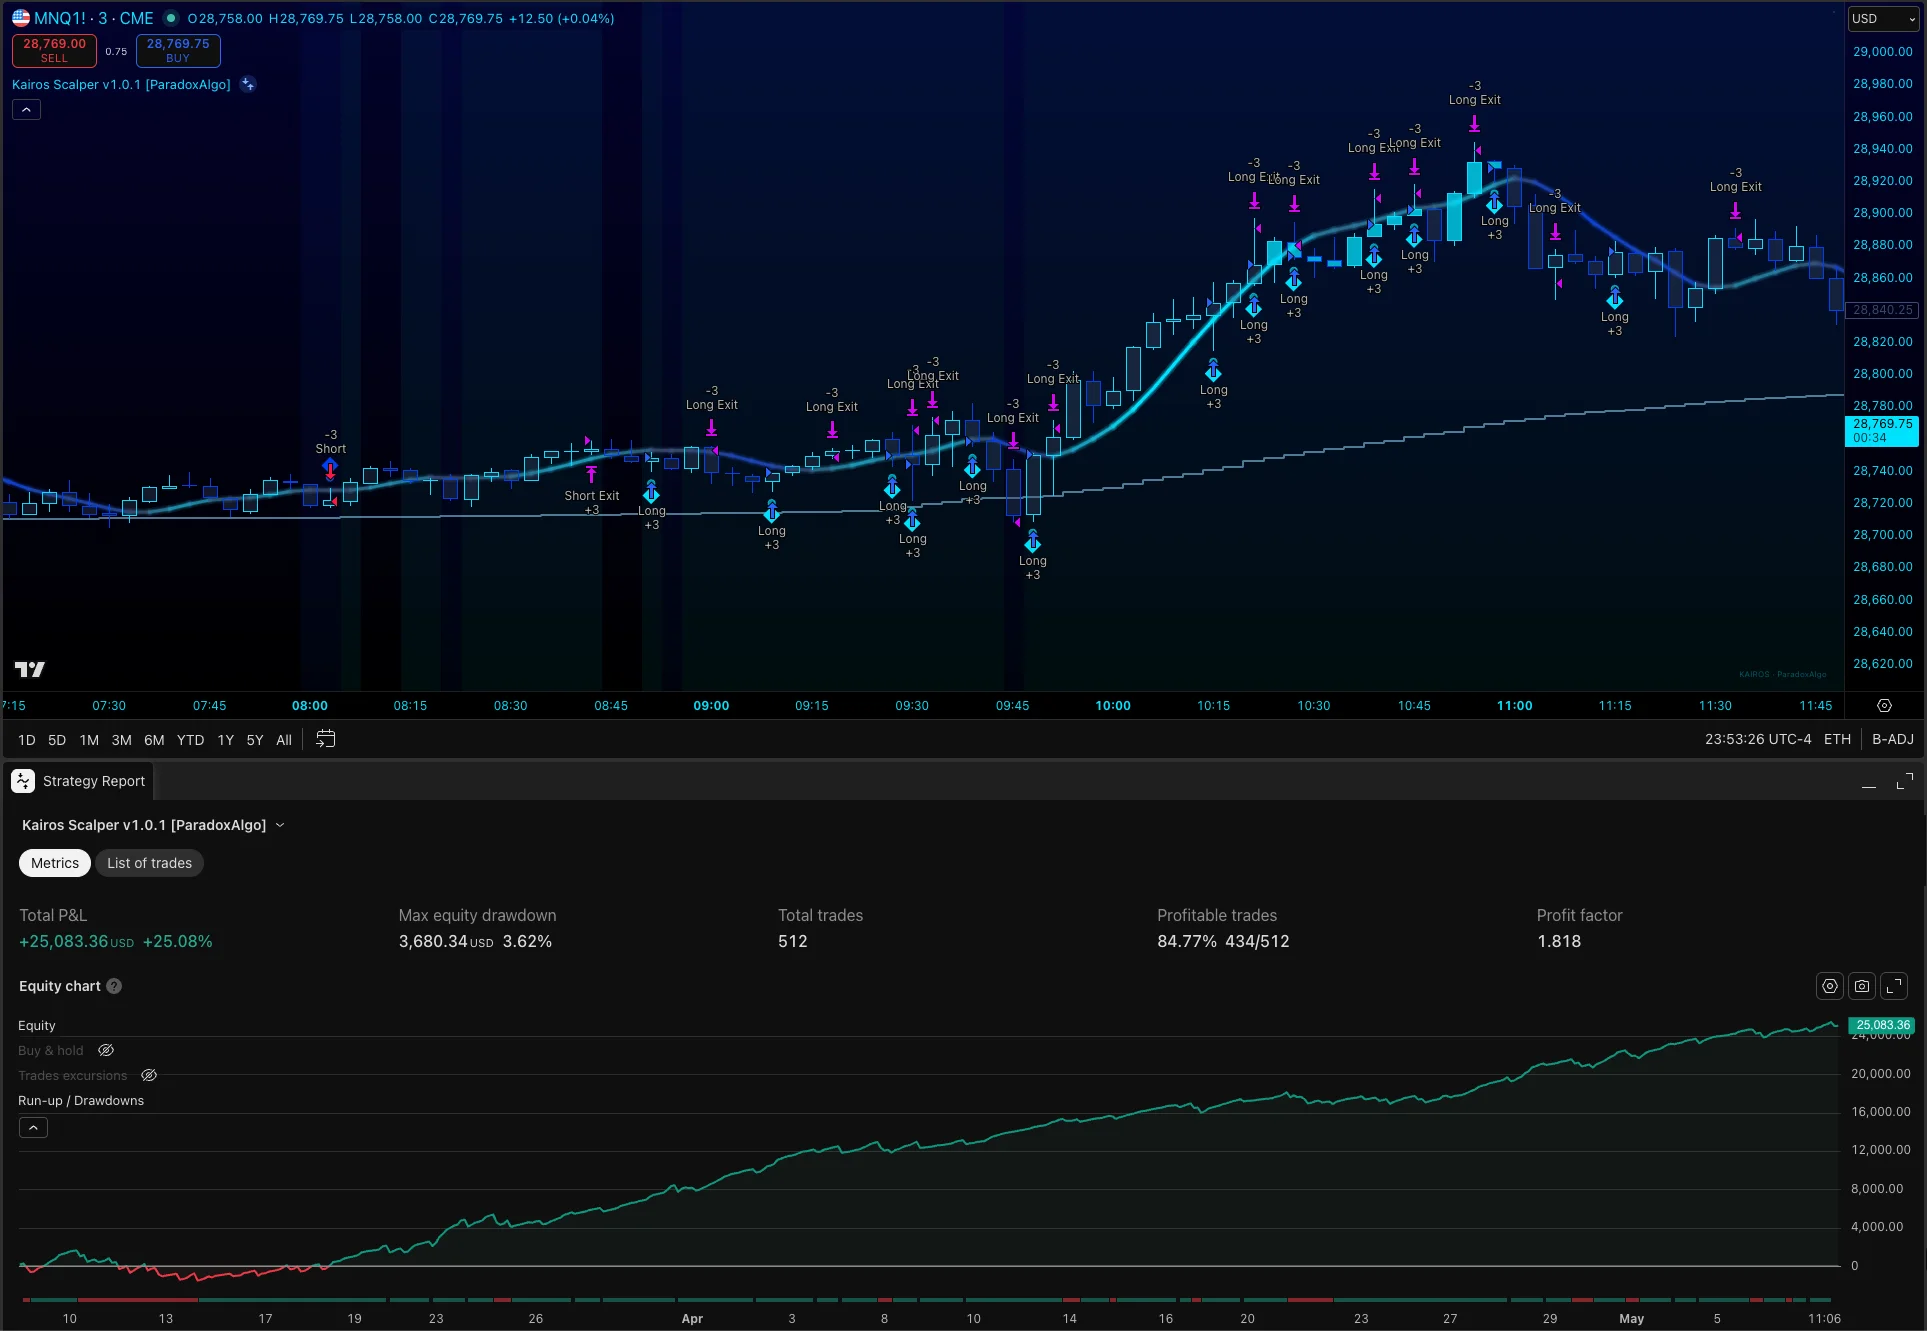Click the Profitable trades value 84.77%
This screenshot has height=1331, width=1927.
1187,942
